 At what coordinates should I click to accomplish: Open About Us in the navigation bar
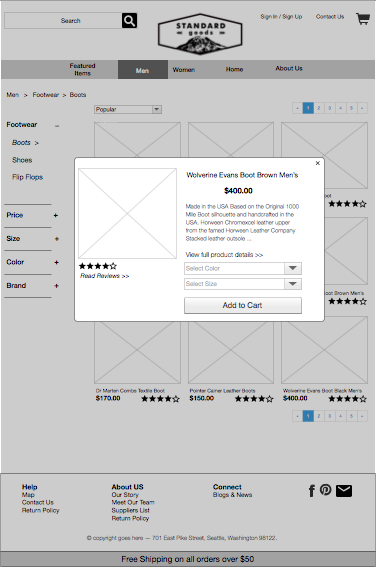289,68
